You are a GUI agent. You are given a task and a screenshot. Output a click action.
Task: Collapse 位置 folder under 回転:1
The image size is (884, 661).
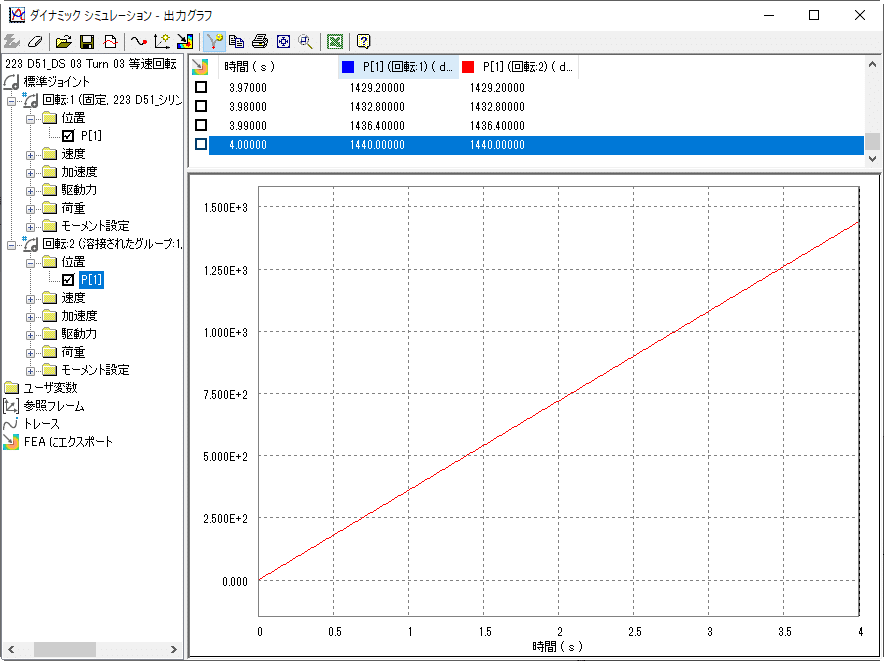30,119
